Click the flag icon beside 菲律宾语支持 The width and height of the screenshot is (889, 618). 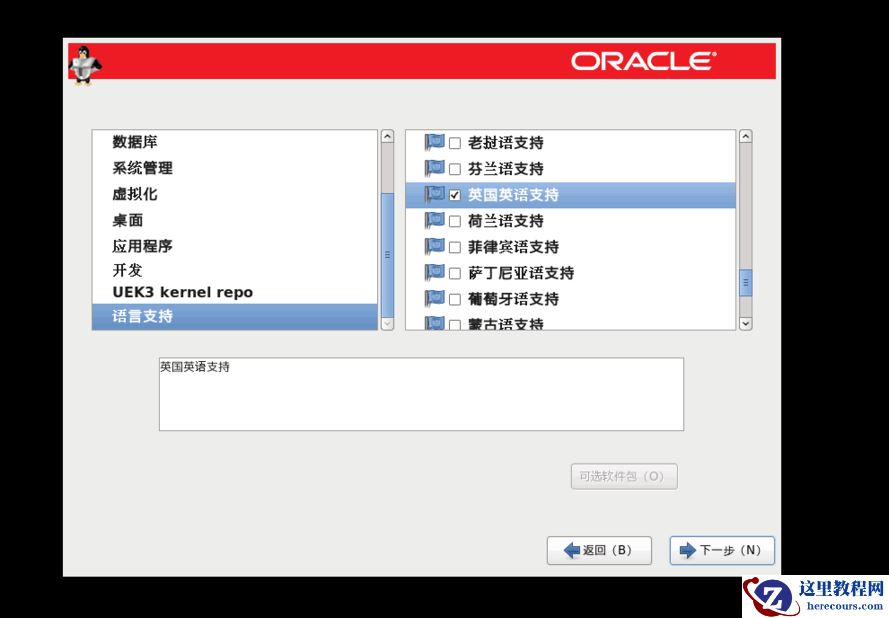(434, 246)
